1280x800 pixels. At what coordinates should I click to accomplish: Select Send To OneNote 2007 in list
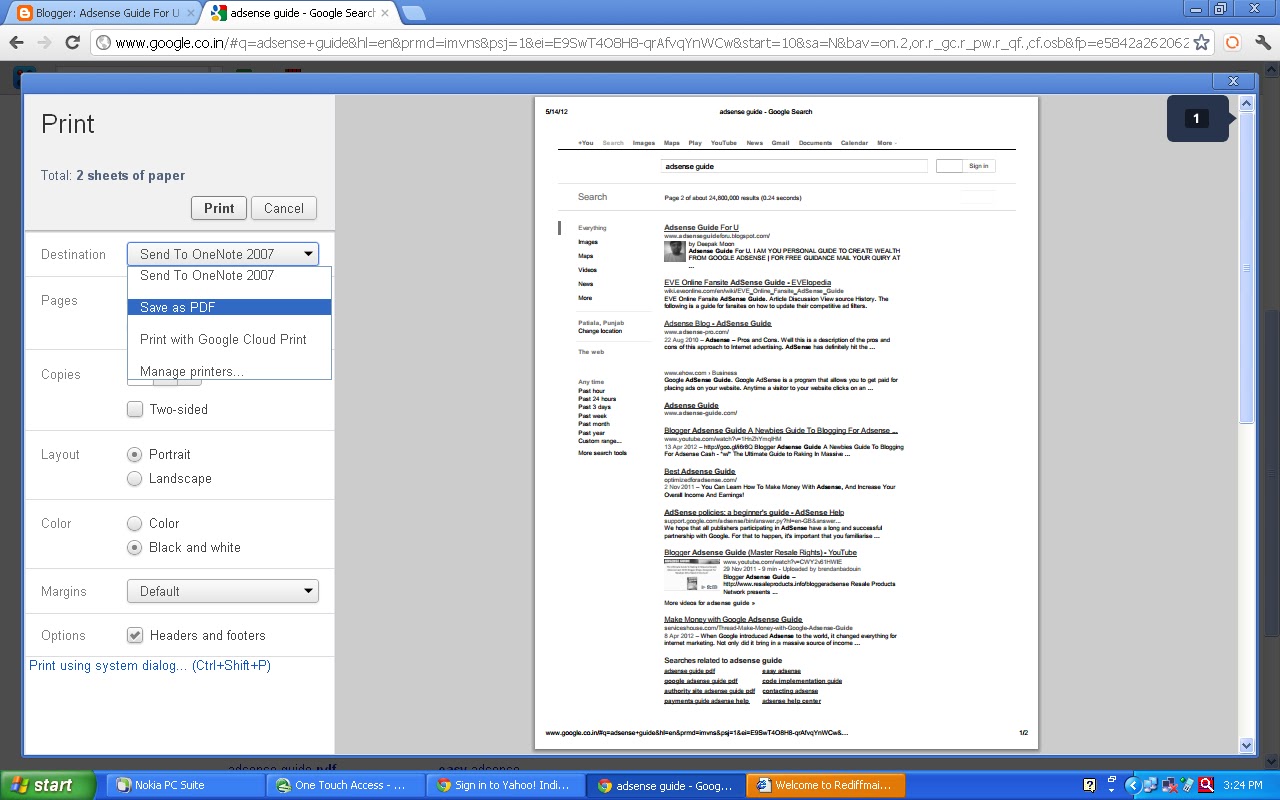229,276
